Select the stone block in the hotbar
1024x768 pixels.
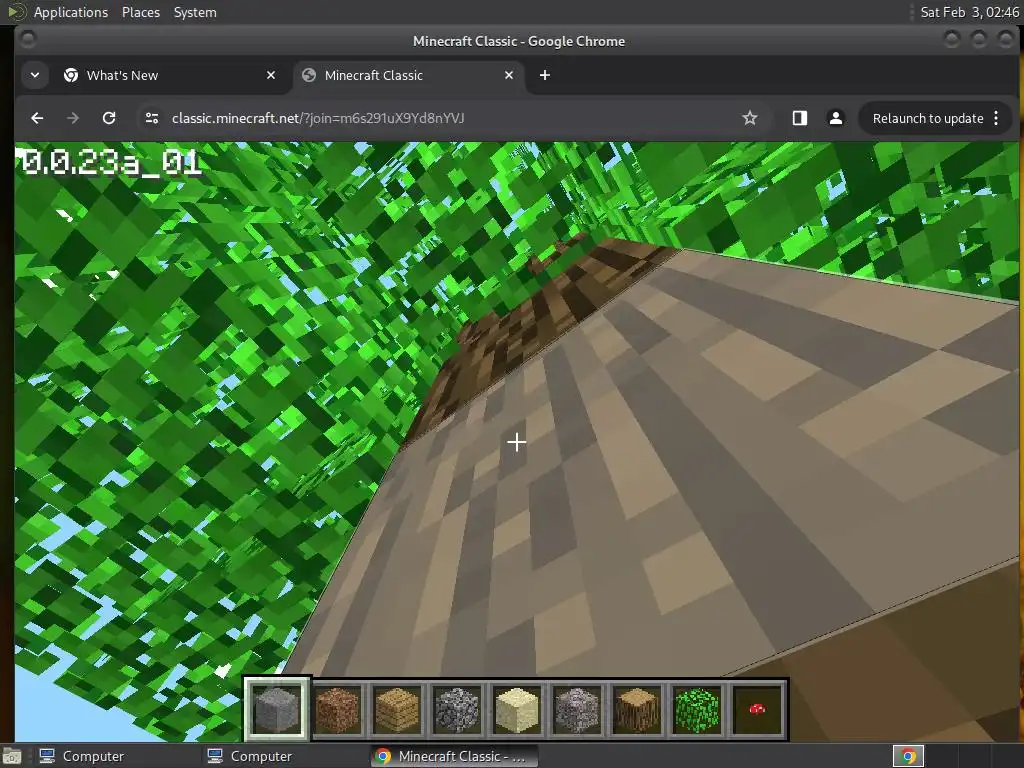(x=278, y=709)
